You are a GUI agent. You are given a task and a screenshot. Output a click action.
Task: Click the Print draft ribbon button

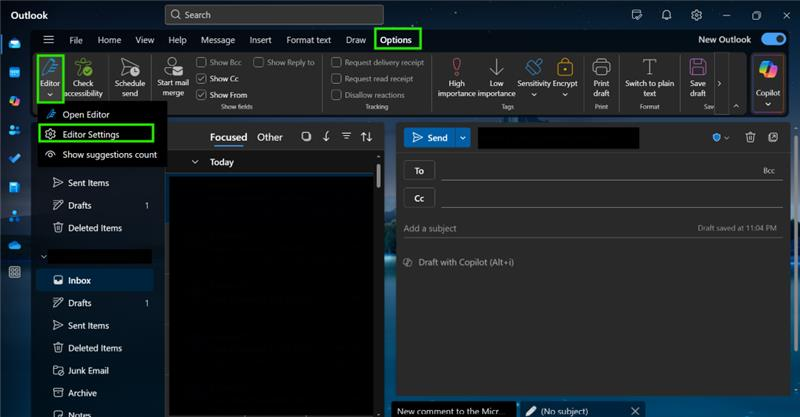[601, 77]
